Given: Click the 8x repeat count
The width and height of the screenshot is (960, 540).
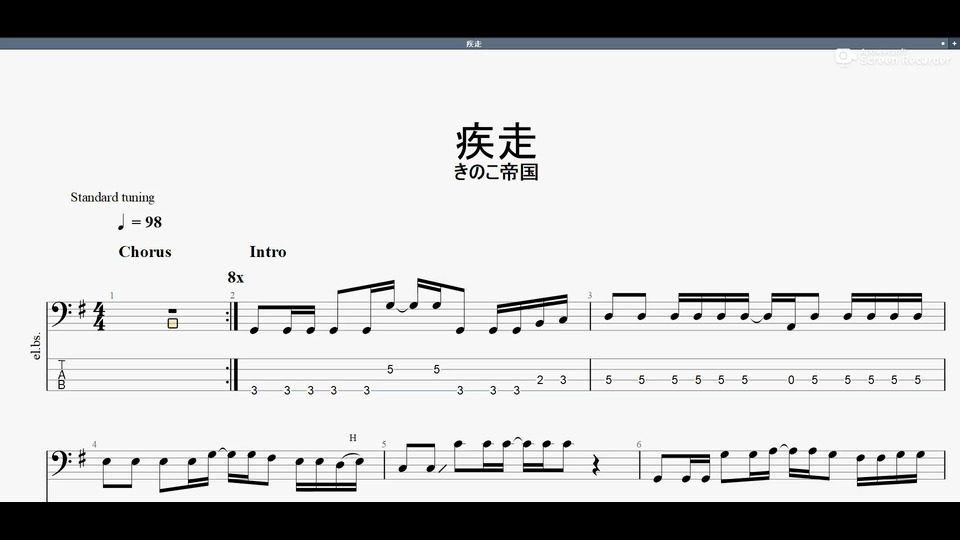Looking at the screenshot, I should click(236, 277).
